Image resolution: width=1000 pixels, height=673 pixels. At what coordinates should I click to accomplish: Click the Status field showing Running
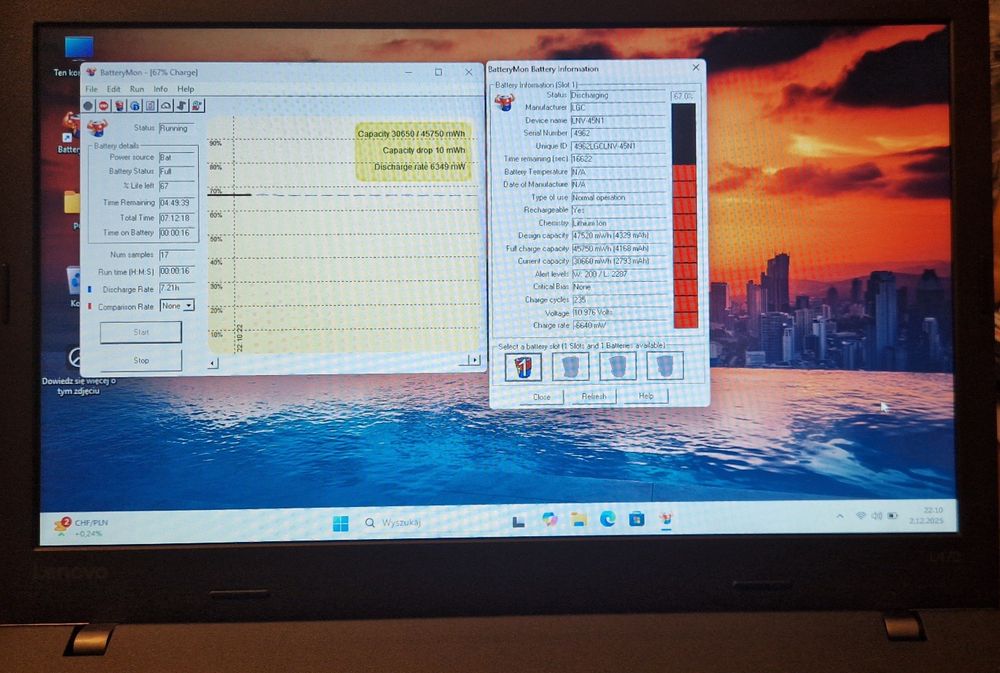pyautogui.click(x=177, y=128)
